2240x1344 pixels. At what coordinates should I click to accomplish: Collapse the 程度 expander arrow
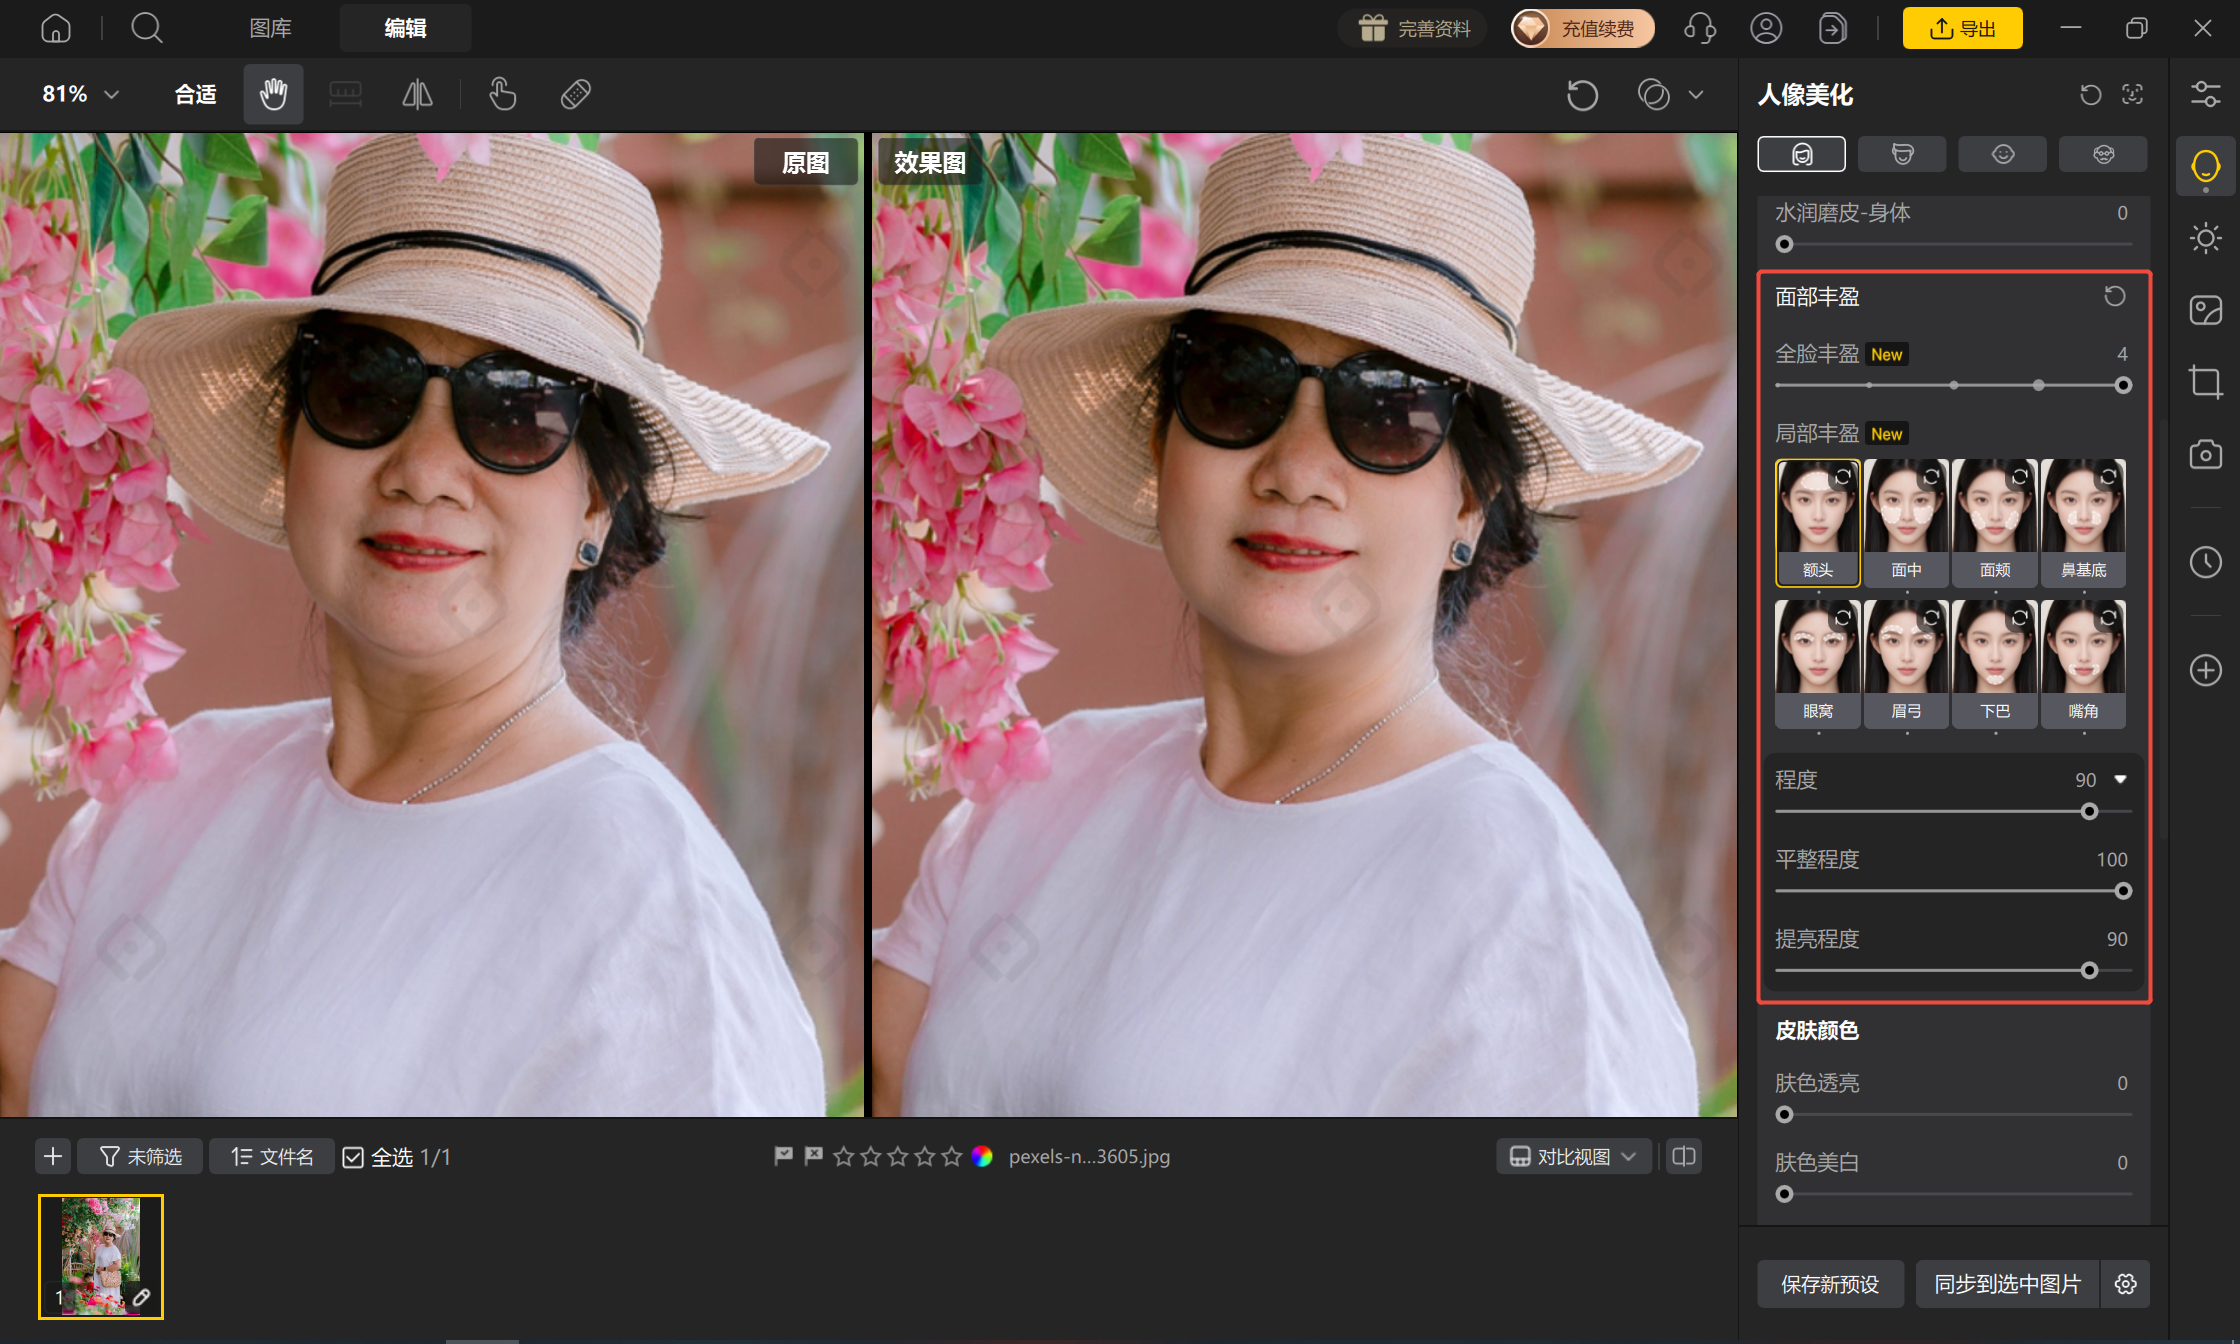tap(2121, 779)
